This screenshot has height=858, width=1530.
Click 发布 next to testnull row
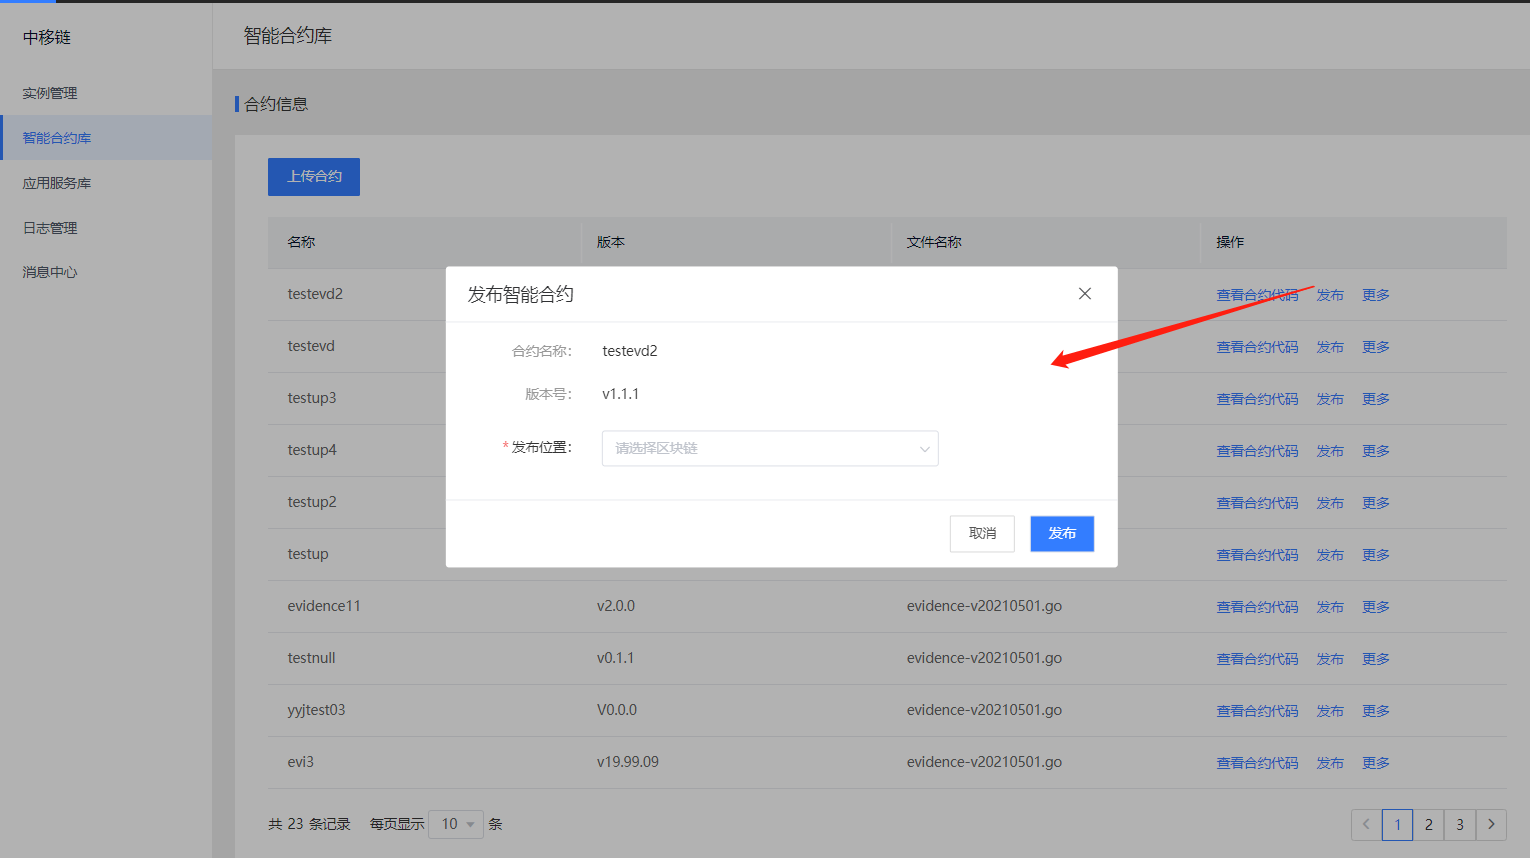(1329, 658)
